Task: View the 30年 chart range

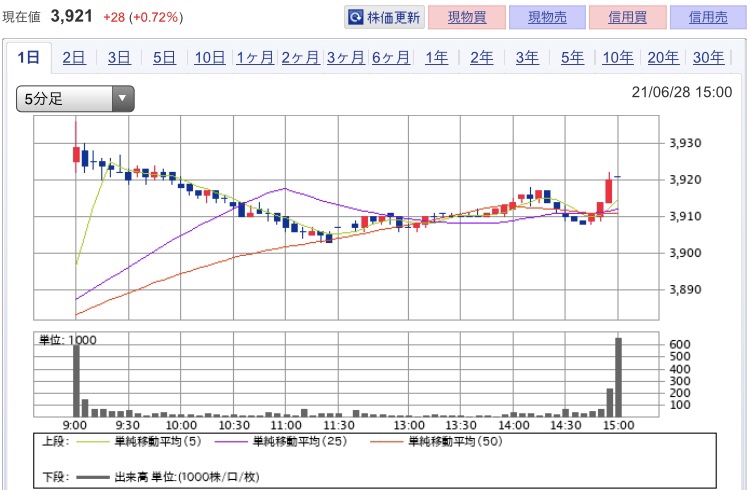Action: (708, 58)
